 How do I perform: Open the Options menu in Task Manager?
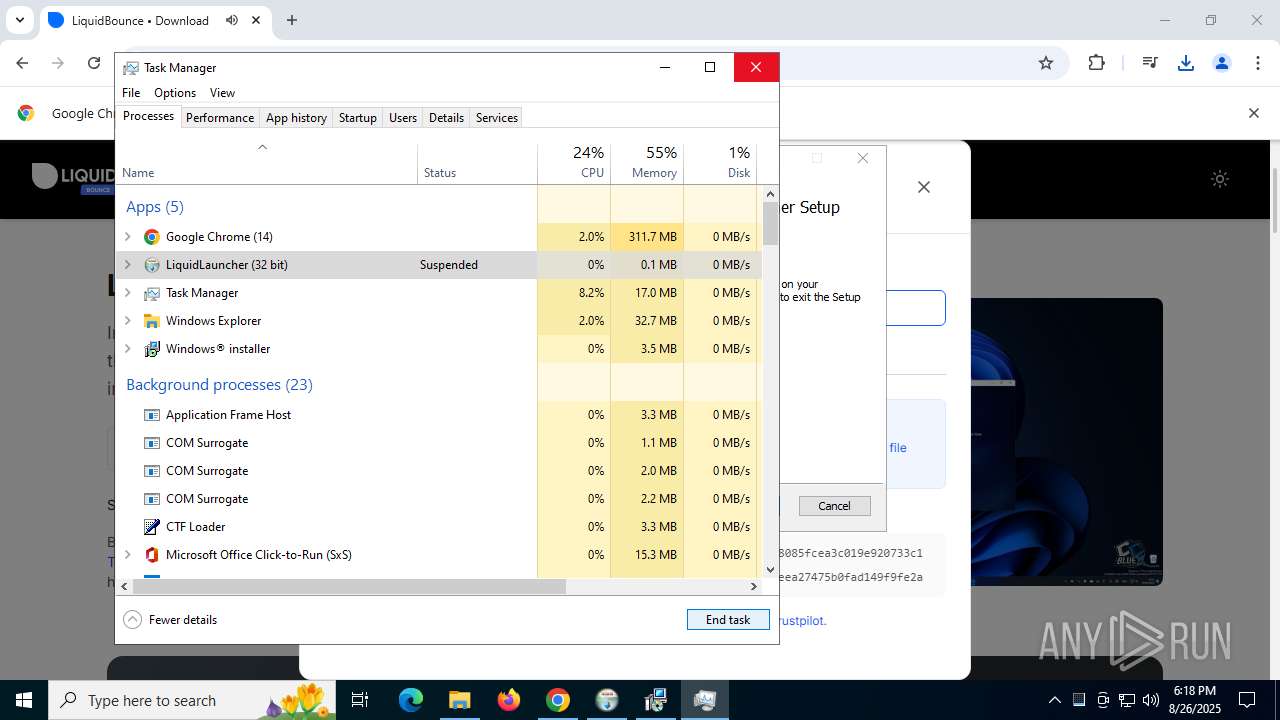tap(175, 93)
